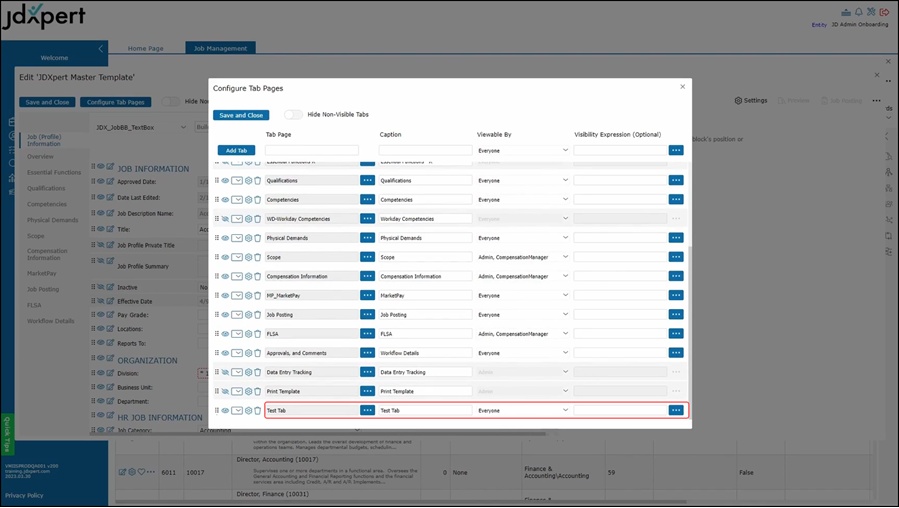Expand Viewable By dropdown for Compensation Information
The width and height of the screenshot is (899, 508).
pos(522,276)
